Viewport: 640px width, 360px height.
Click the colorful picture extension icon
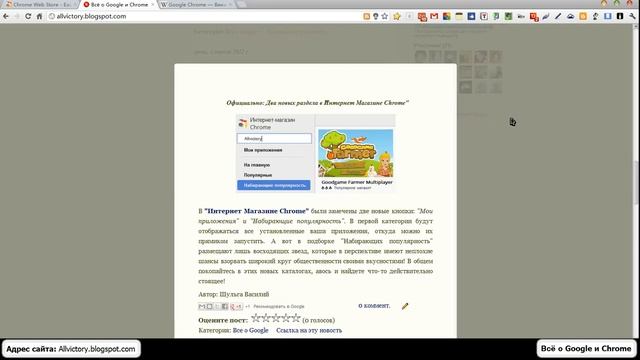[x=447, y=16]
